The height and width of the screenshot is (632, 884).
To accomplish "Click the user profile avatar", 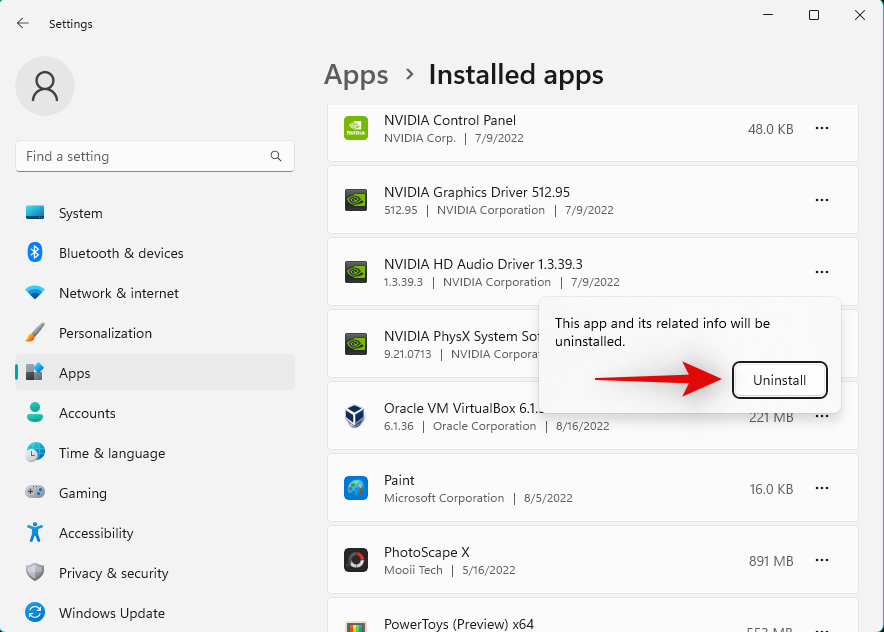I will (x=45, y=86).
